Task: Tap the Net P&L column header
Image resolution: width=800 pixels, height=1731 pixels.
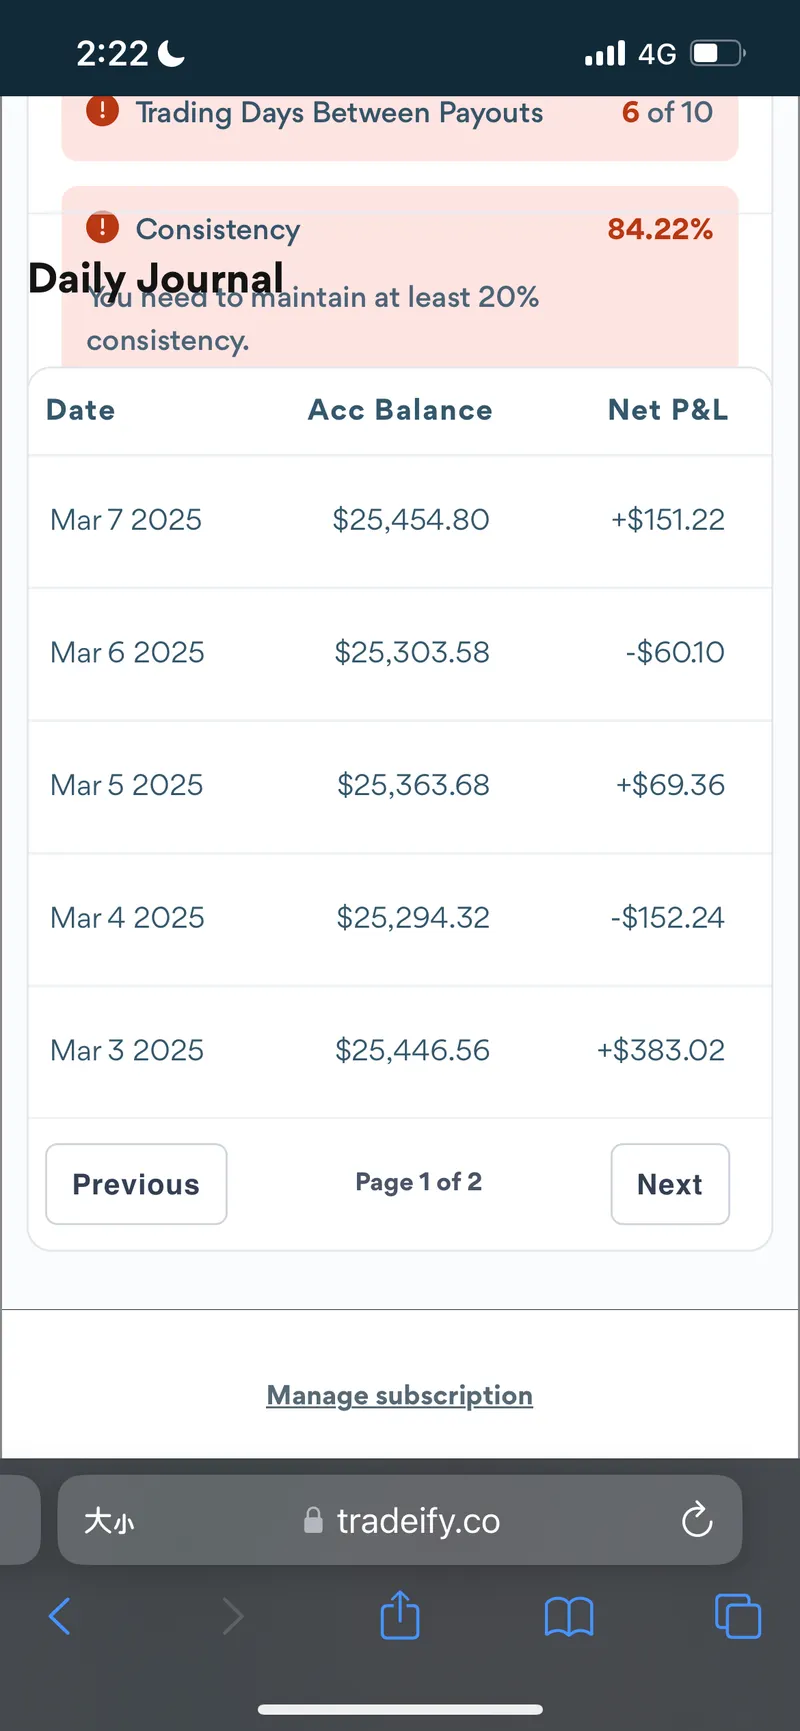Action: (x=668, y=410)
